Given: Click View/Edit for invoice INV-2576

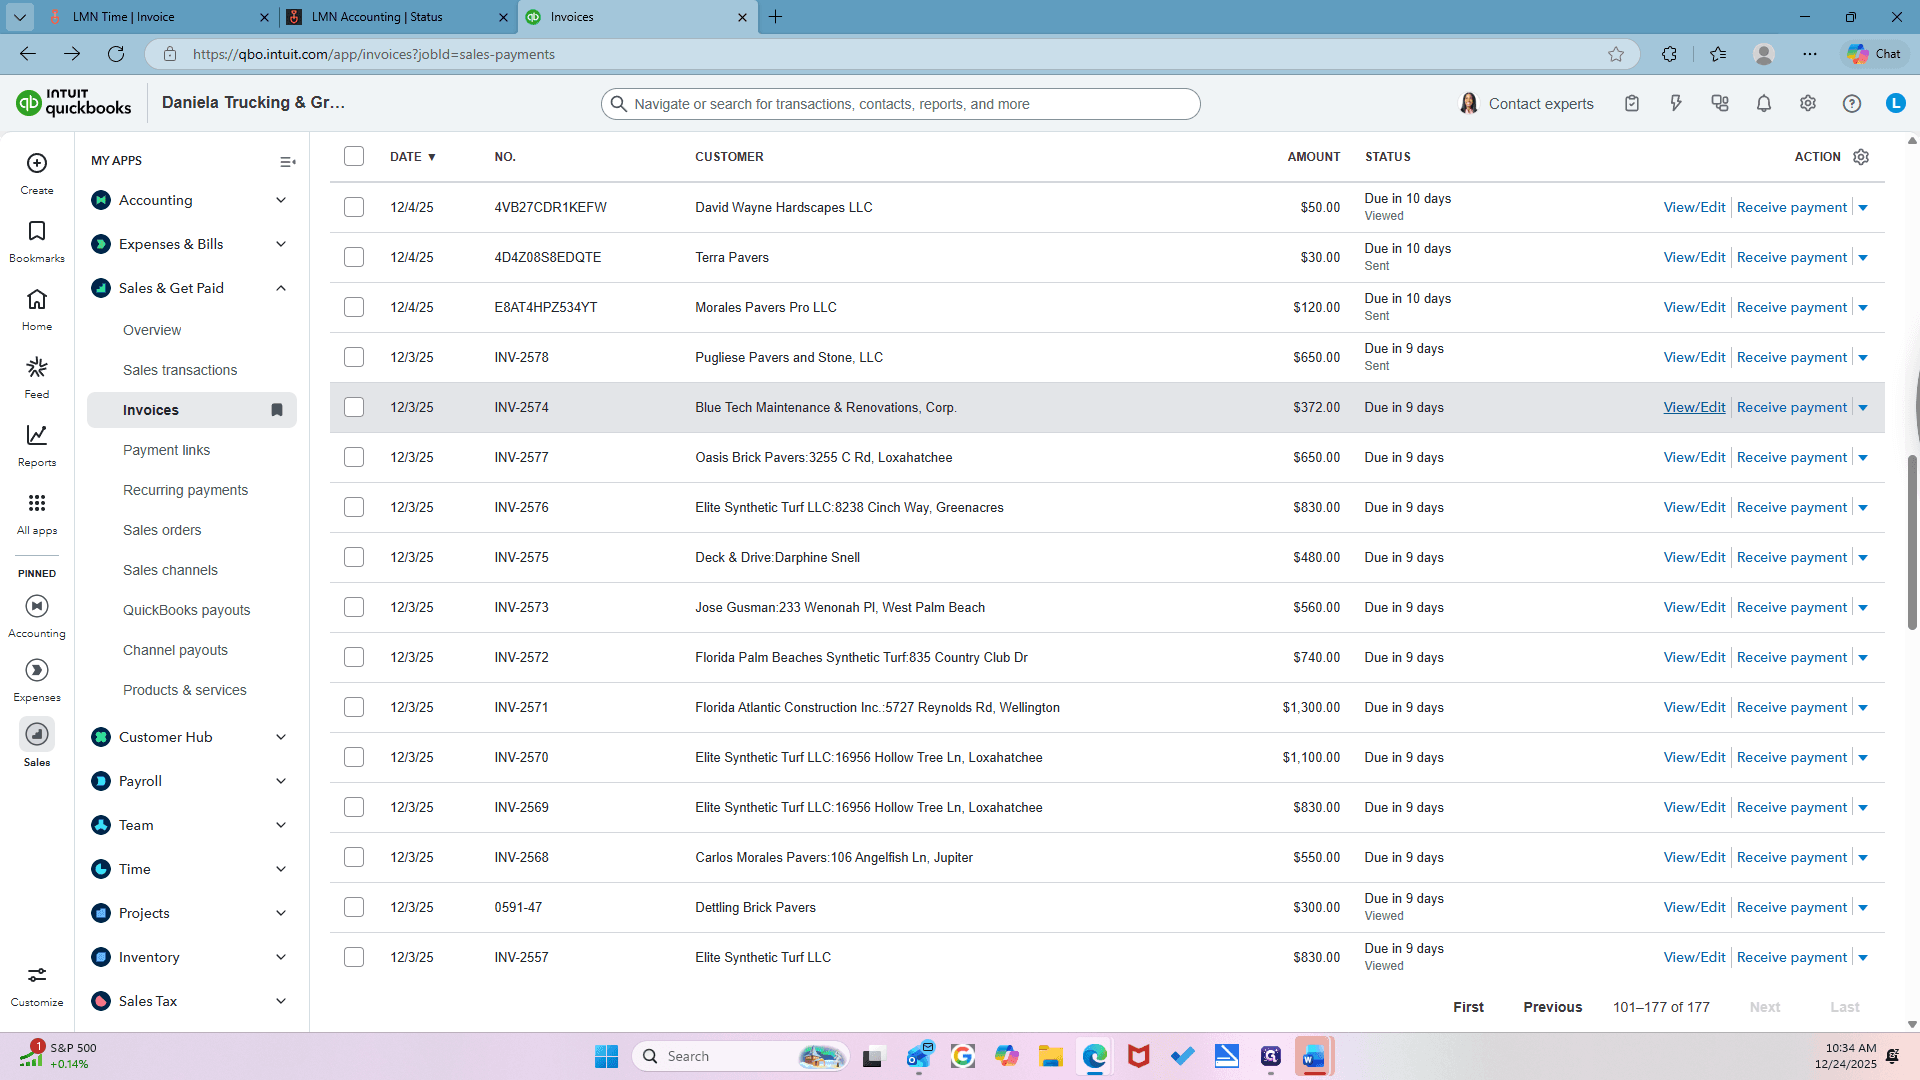Looking at the screenshot, I should 1694,507.
